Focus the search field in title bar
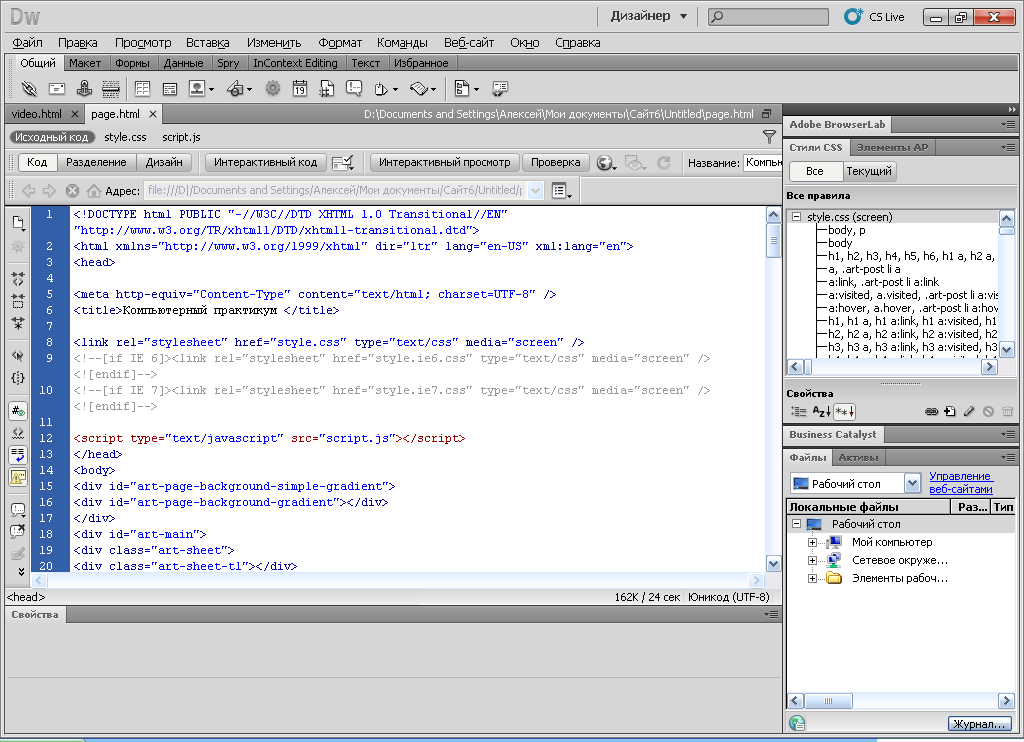 point(769,17)
